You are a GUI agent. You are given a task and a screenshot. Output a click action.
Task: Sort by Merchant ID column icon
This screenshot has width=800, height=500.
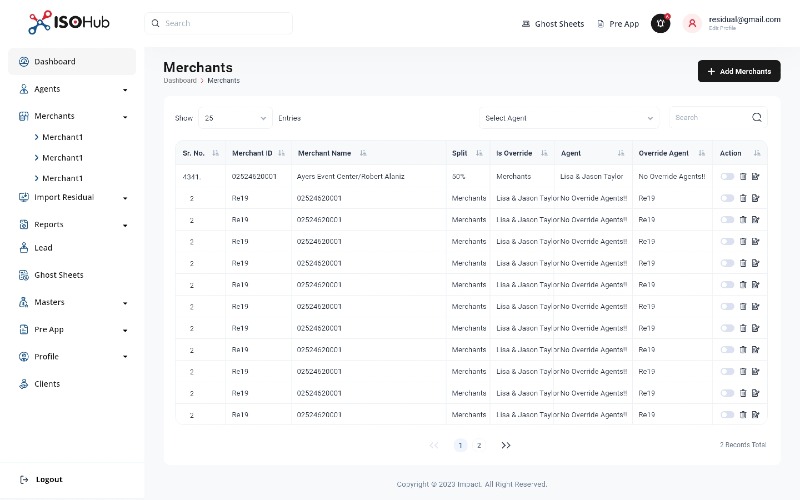(281, 153)
